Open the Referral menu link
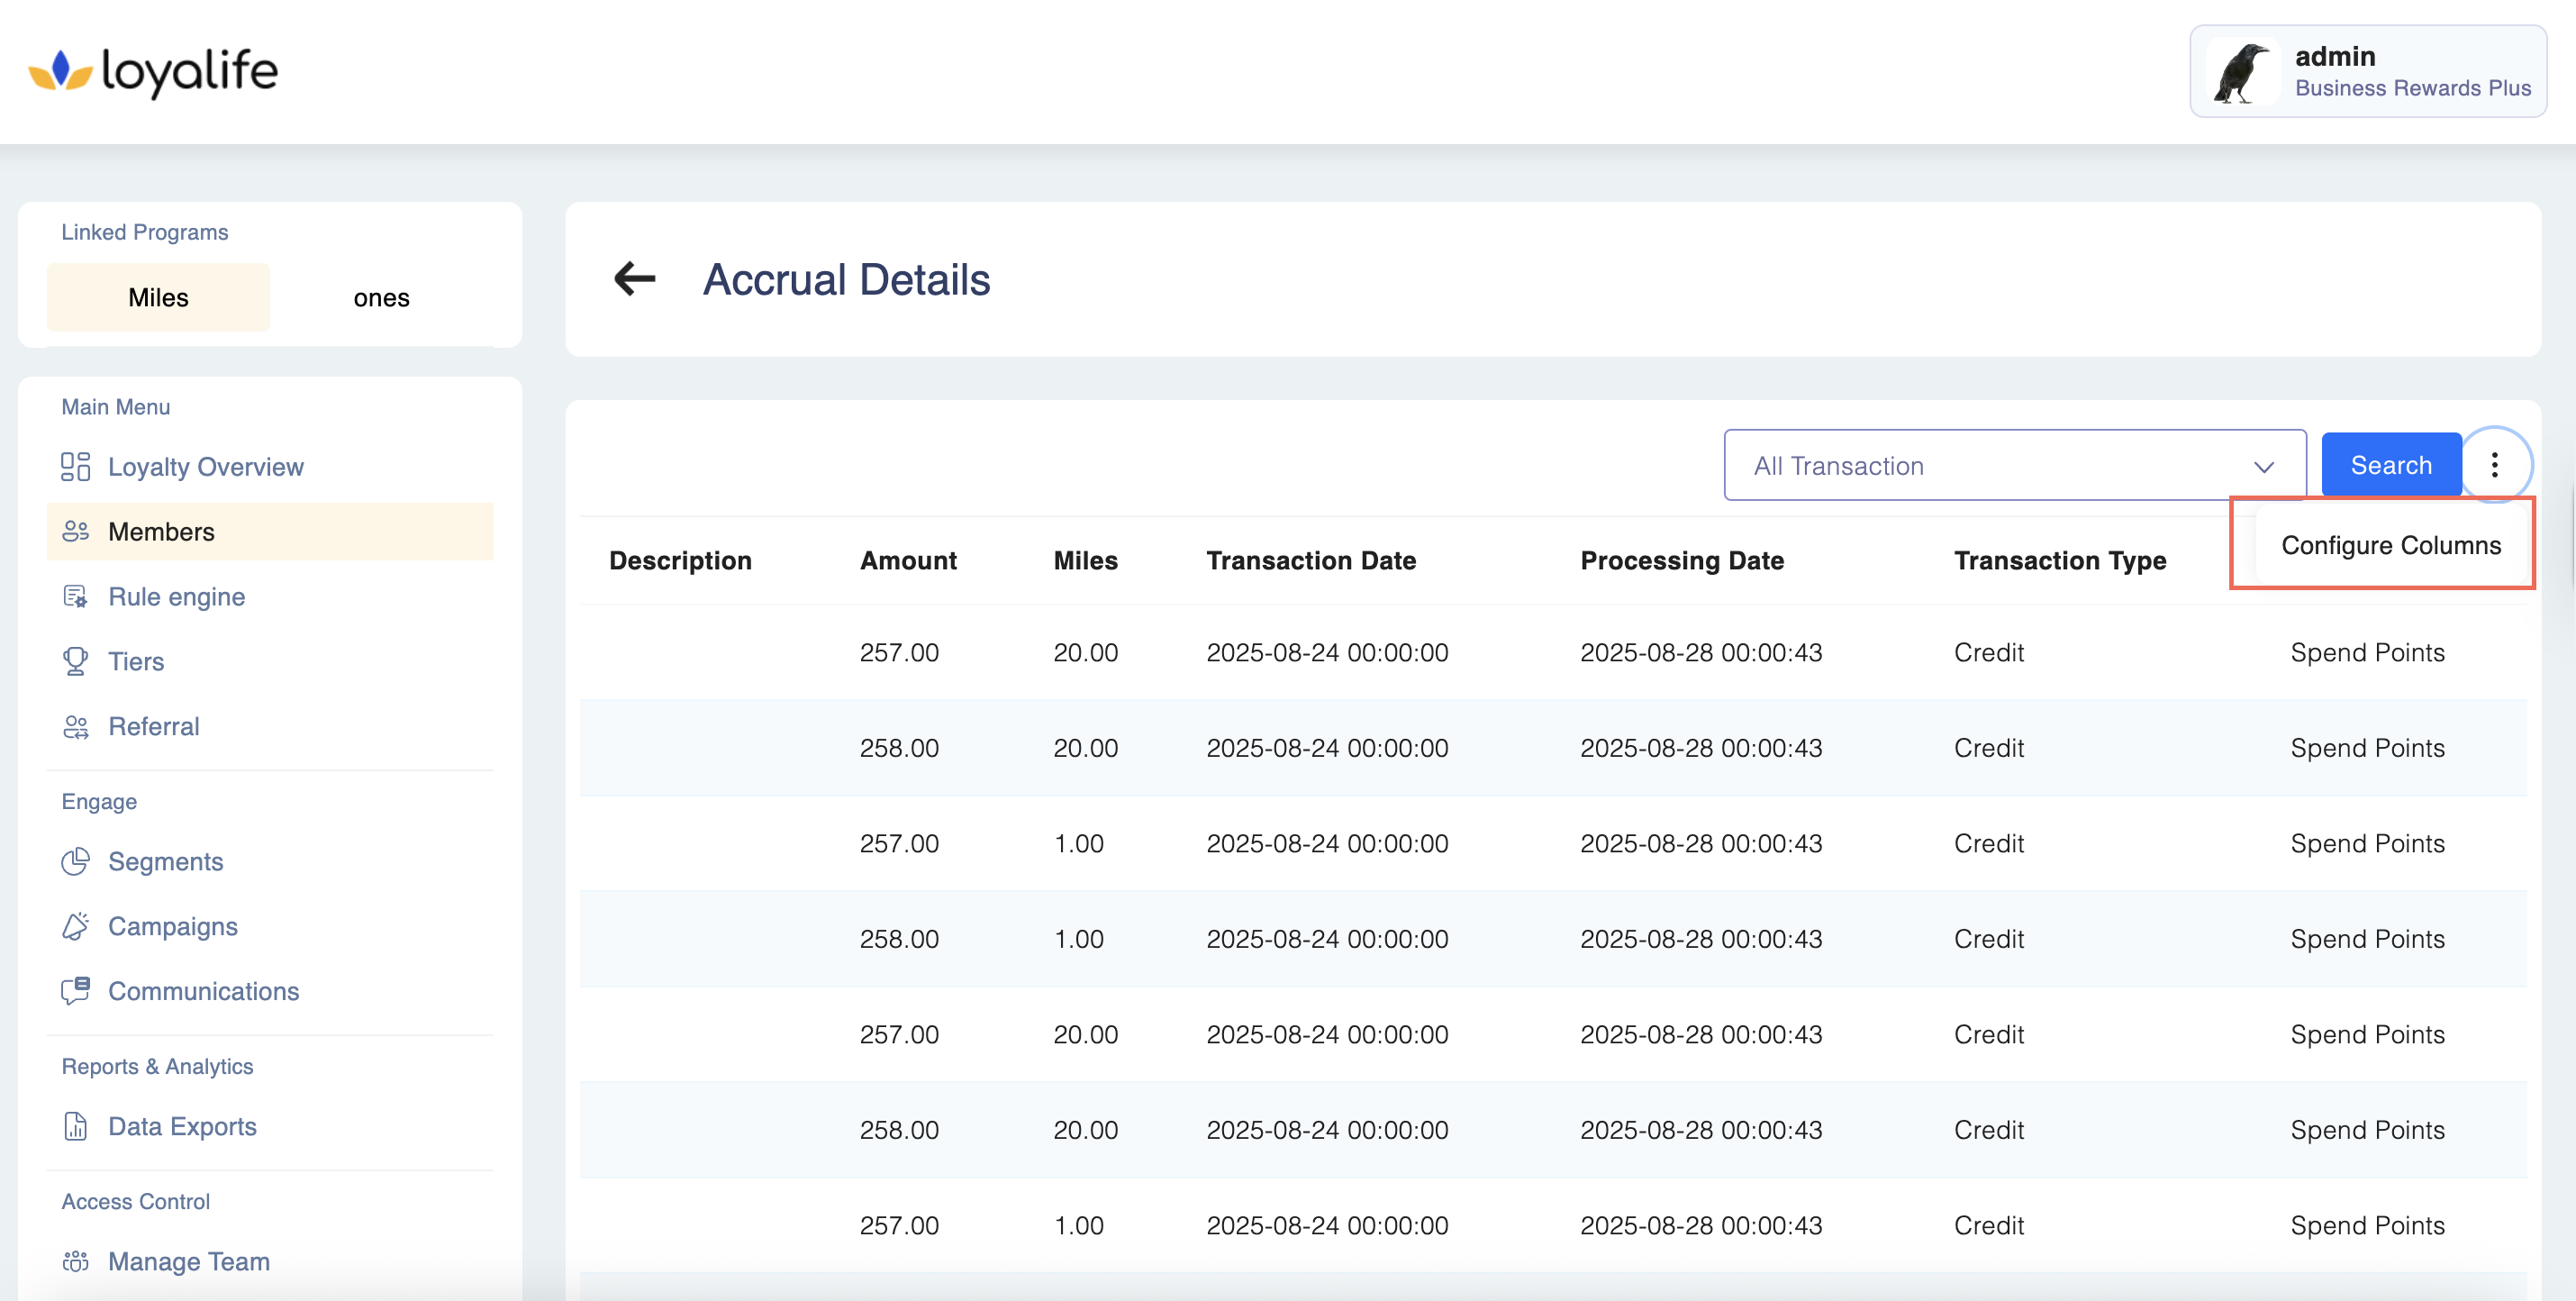The image size is (2576, 1301). [x=153, y=727]
